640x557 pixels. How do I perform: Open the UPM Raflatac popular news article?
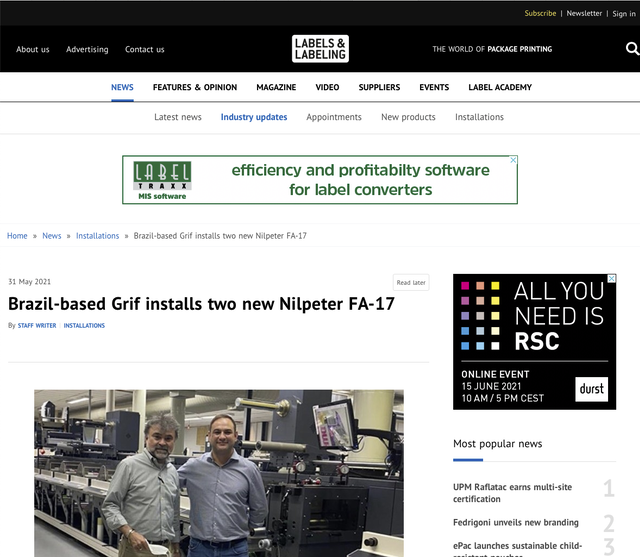(x=515, y=492)
